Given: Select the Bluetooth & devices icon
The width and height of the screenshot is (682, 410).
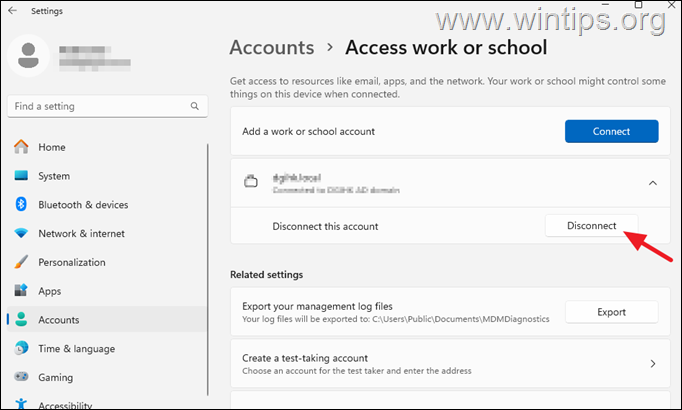Looking at the screenshot, I should (x=21, y=205).
